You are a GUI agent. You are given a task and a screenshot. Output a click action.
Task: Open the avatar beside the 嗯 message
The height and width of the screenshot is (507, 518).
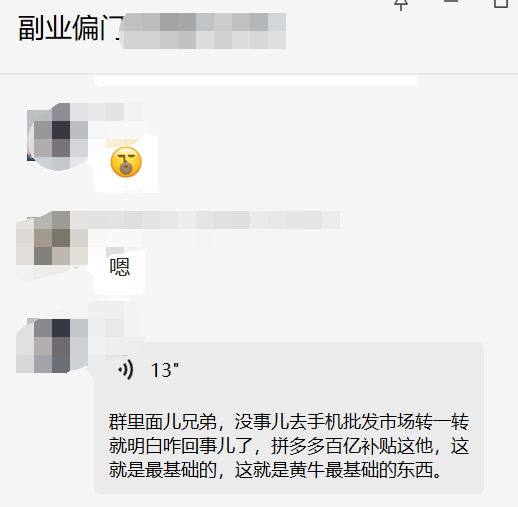pyautogui.click(x=52, y=245)
